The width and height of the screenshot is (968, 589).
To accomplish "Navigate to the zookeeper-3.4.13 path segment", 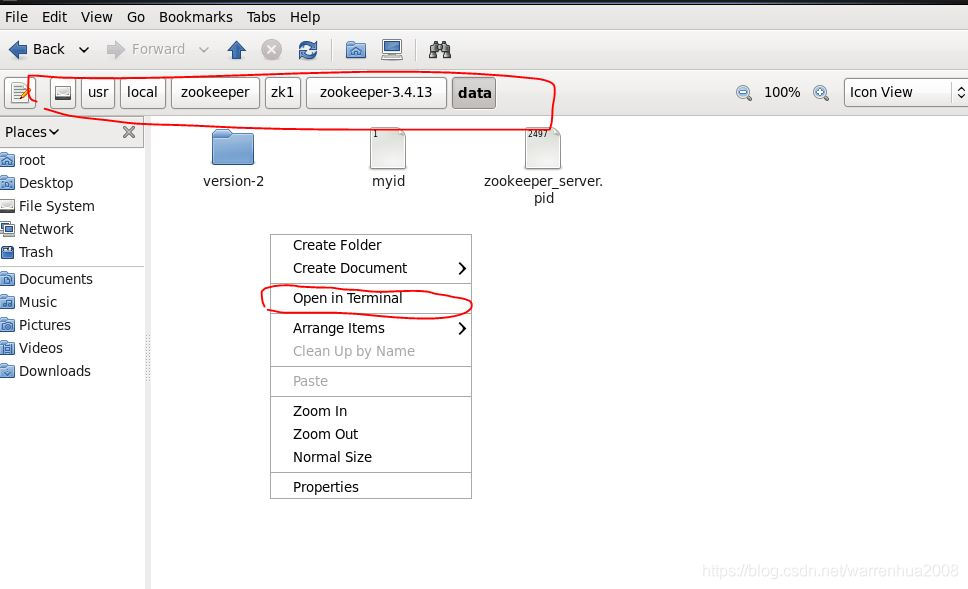I will click(x=376, y=93).
